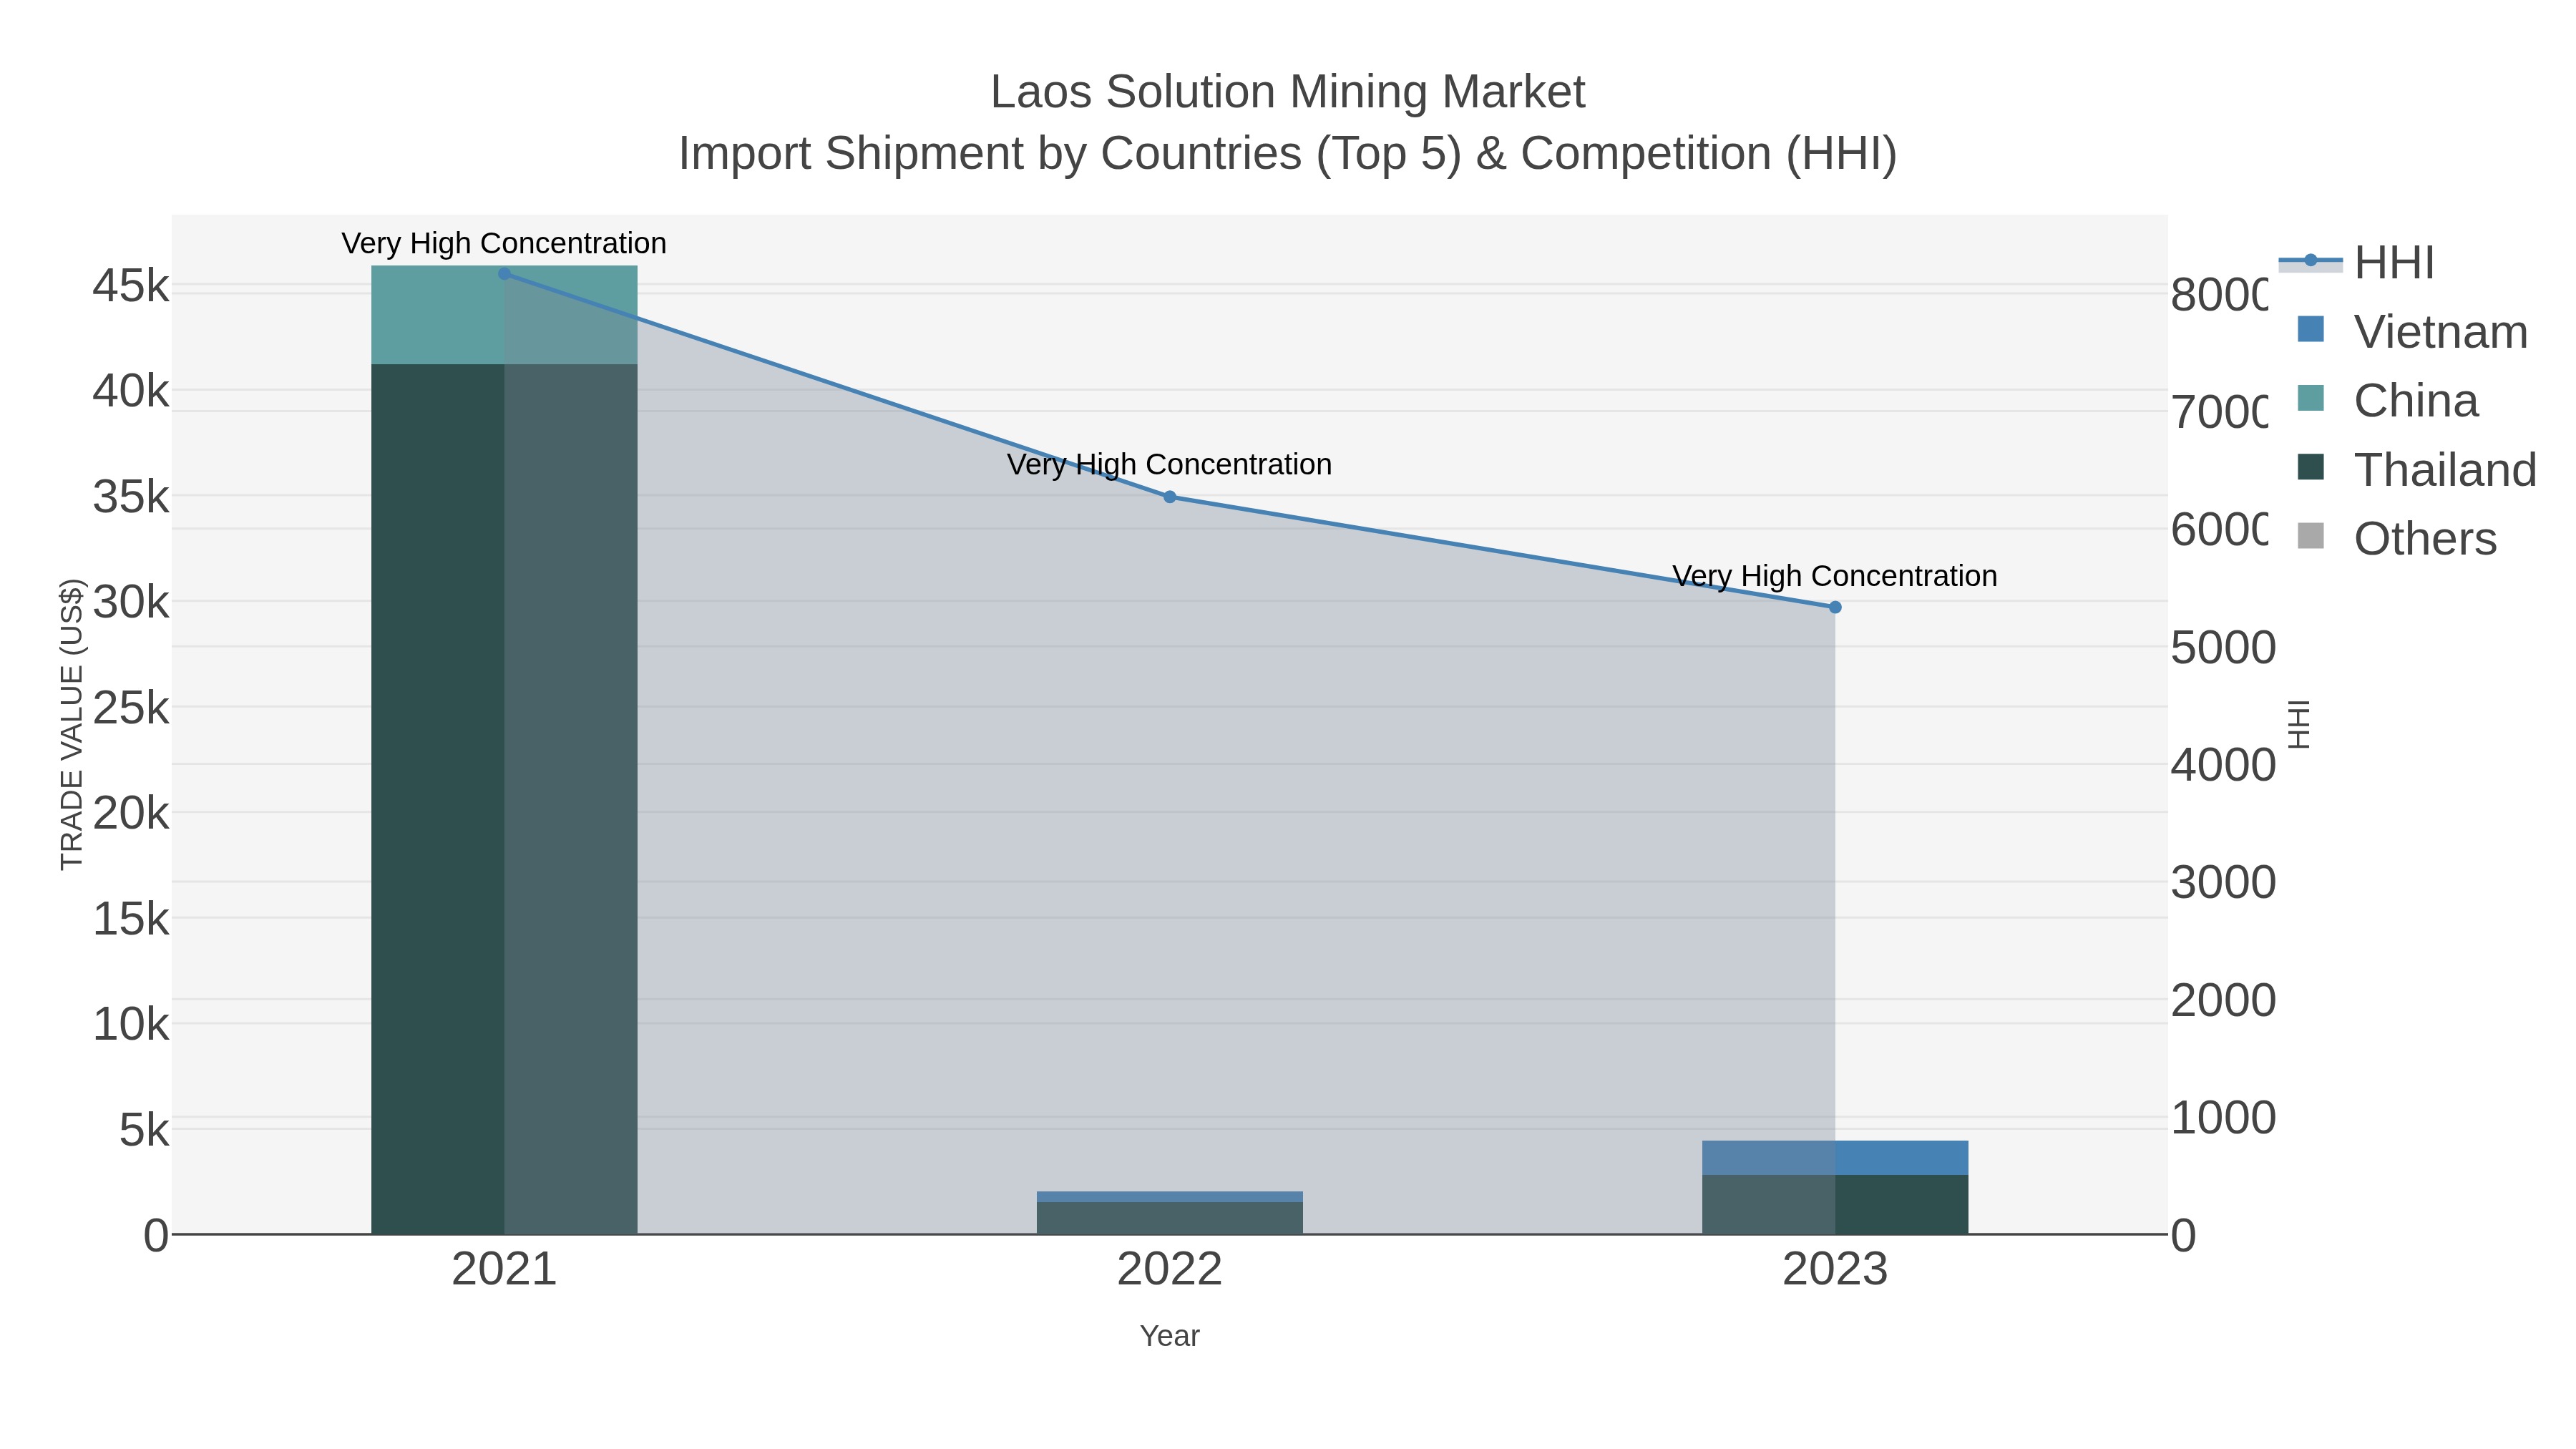Click the 2022 x-axis label
2576x1449 pixels.
pyautogui.click(x=1170, y=1270)
